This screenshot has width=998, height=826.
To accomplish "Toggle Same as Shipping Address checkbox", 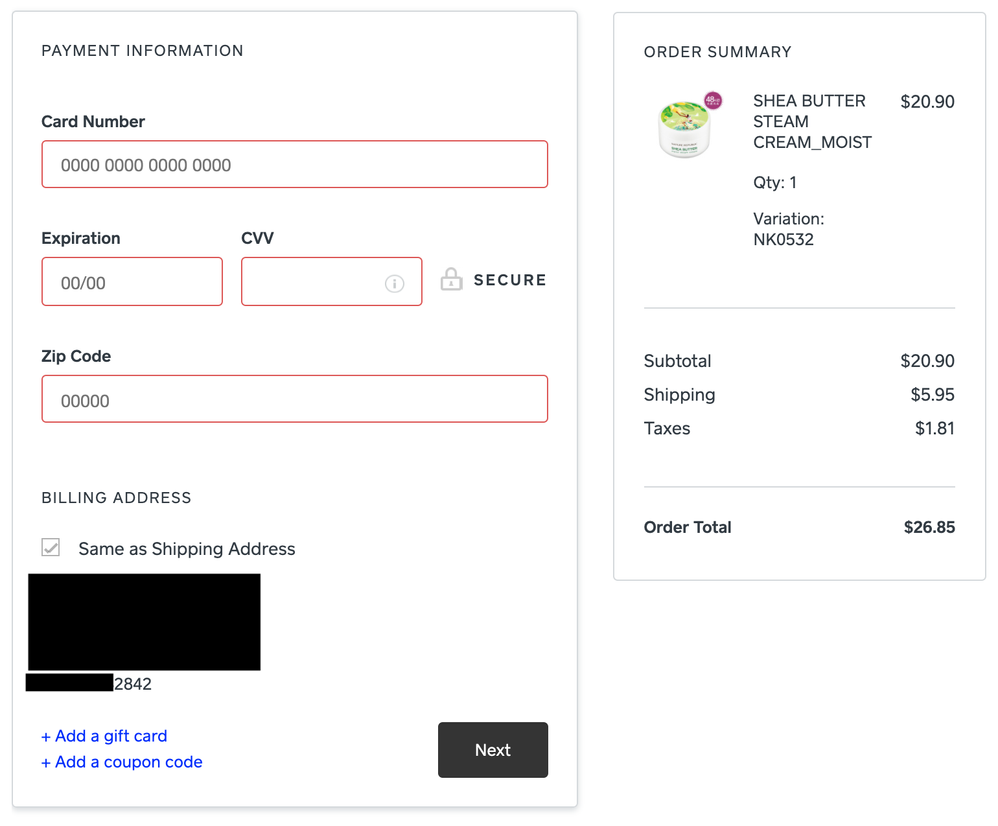I will pyautogui.click(x=51, y=547).
